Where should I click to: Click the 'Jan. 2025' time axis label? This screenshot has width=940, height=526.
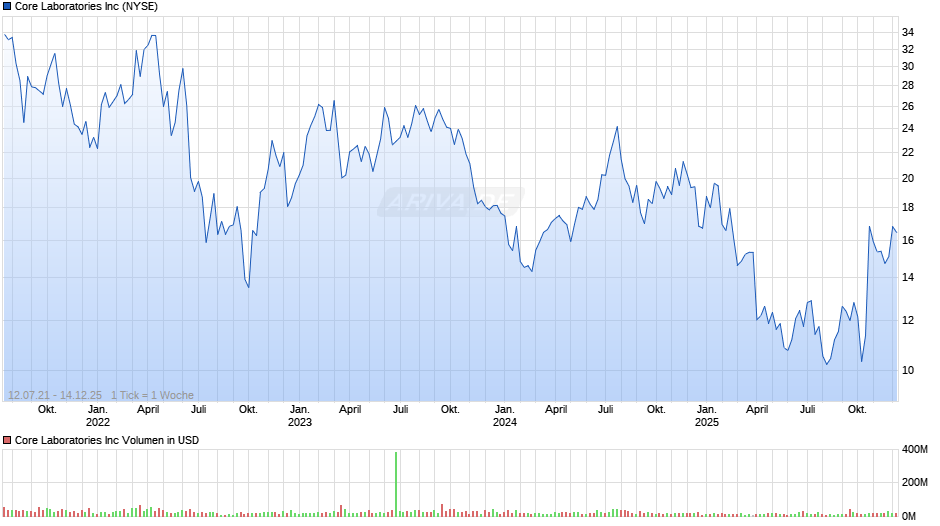(x=707, y=416)
